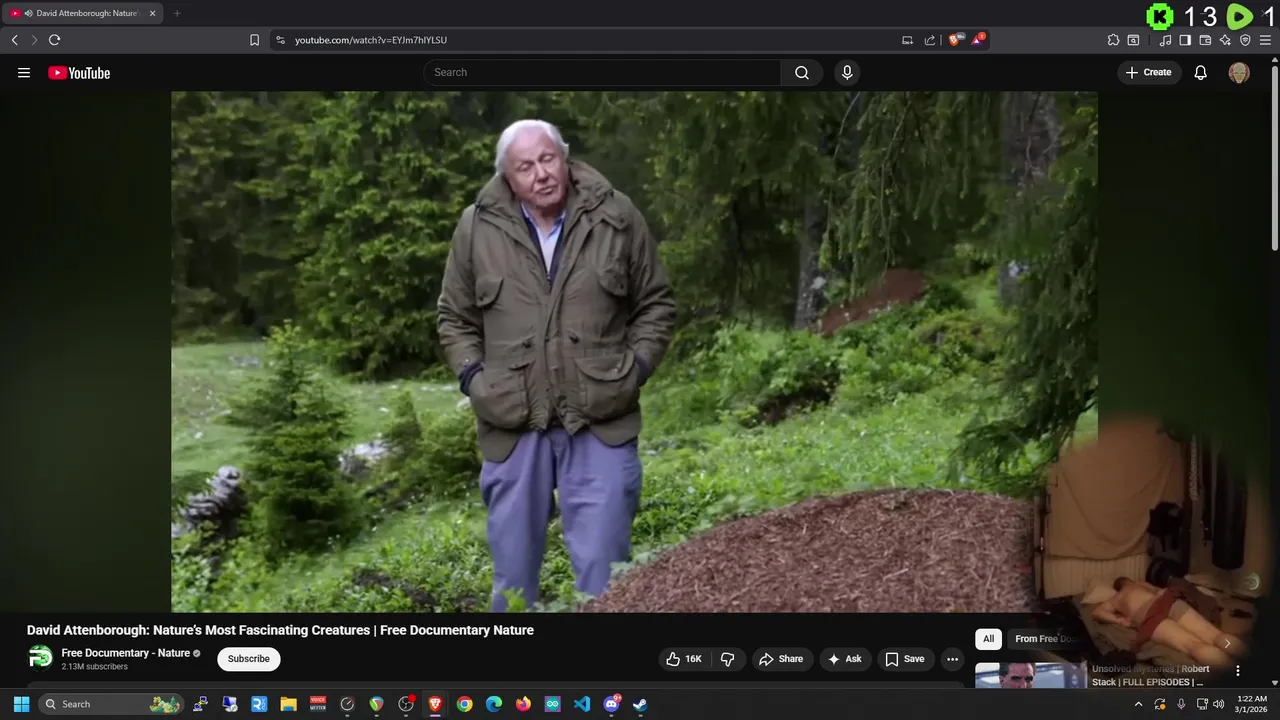This screenshot has height=720, width=1280.
Task: Open Arduino IDE from the taskbar
Action: pos(552,704)
